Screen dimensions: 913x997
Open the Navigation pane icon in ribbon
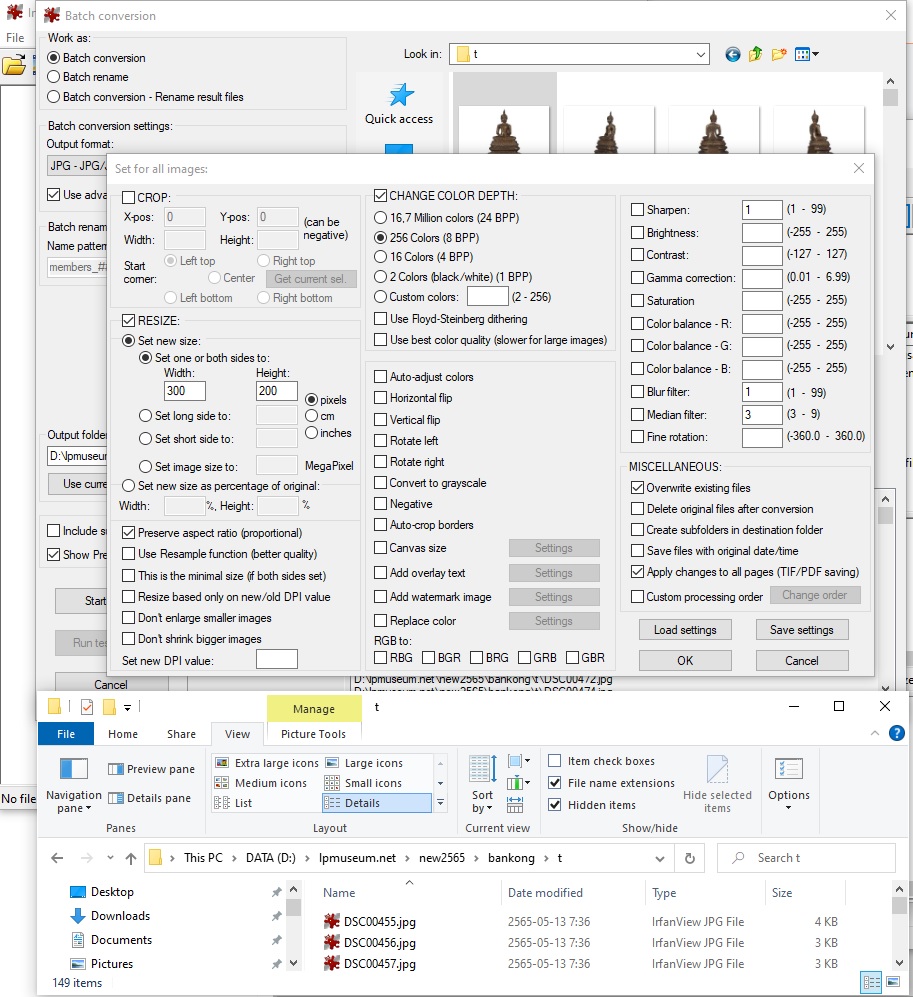74,769
